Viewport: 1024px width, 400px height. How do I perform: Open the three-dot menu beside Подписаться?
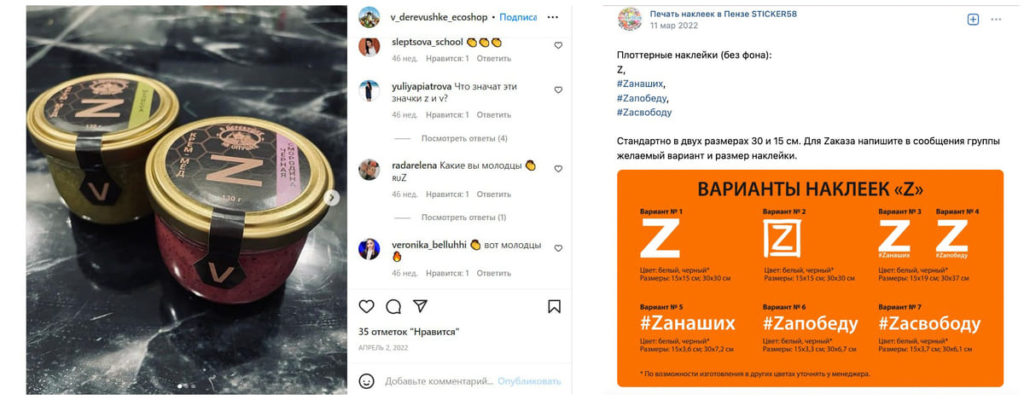pyautogui.click(x=552, y=17)
